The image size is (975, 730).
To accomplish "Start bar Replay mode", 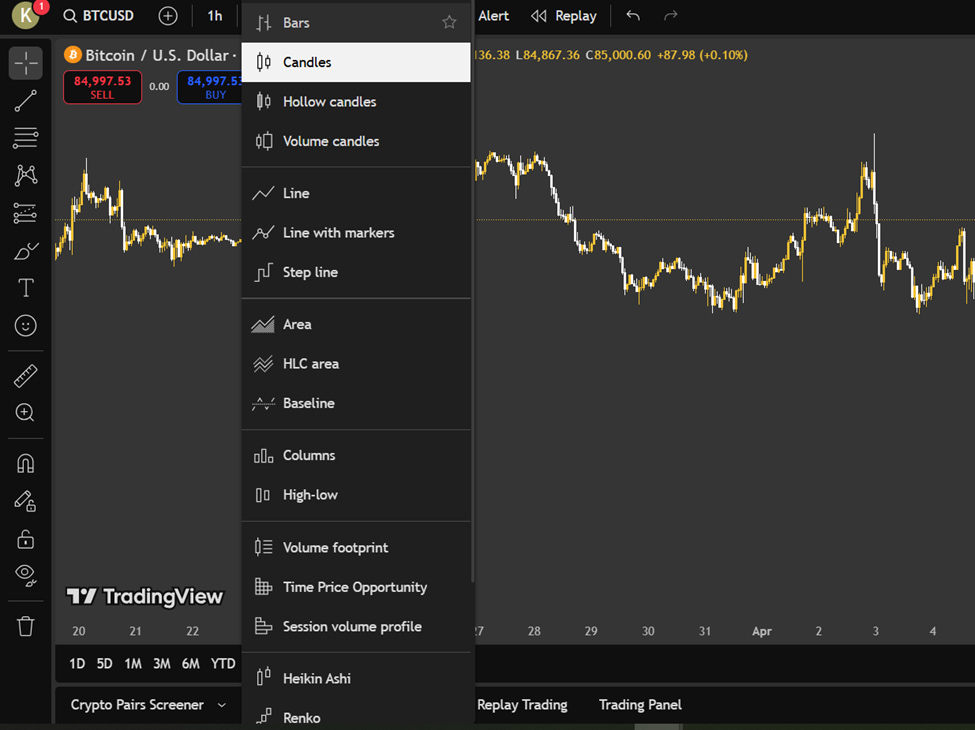I will pos(563,16).
